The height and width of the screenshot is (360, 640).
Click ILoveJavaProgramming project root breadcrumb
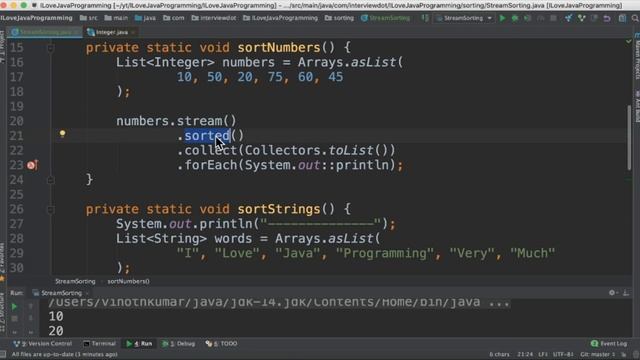(37, 18)
